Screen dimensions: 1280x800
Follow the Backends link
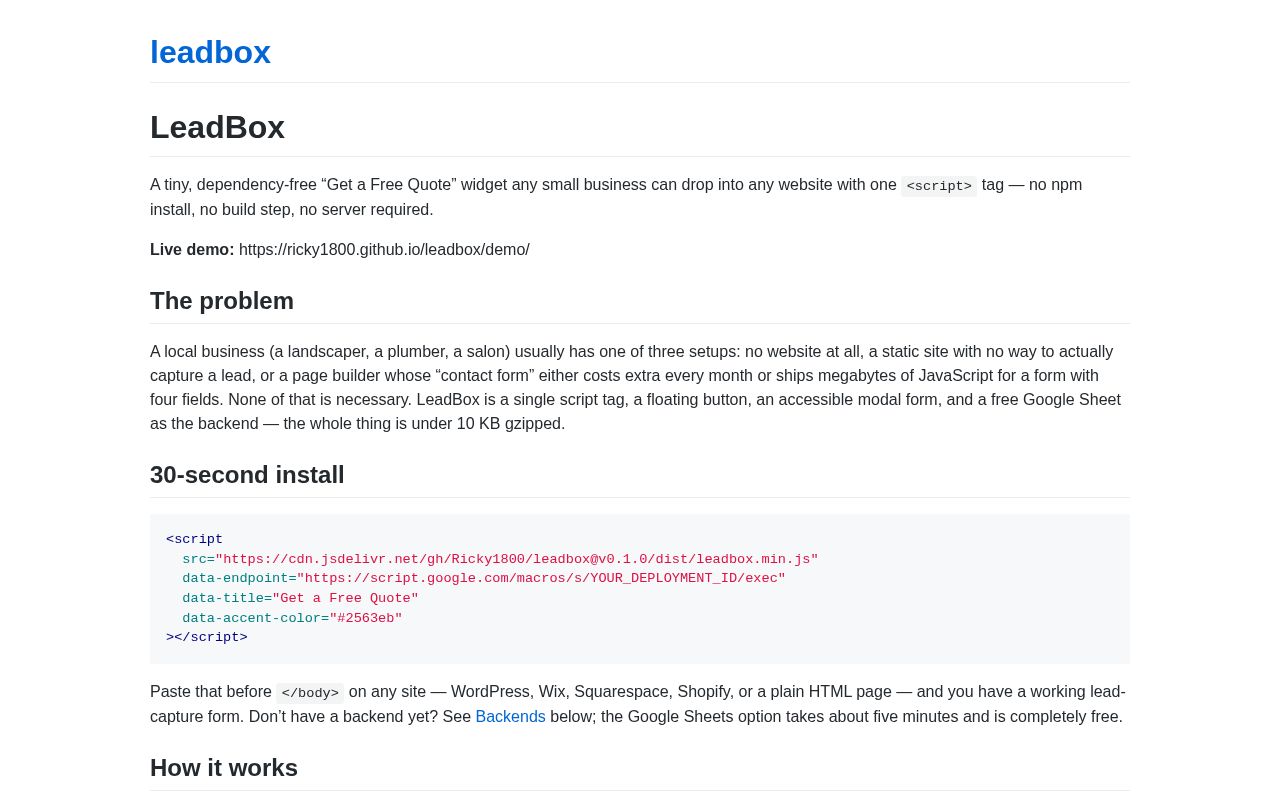pos(510,717)
